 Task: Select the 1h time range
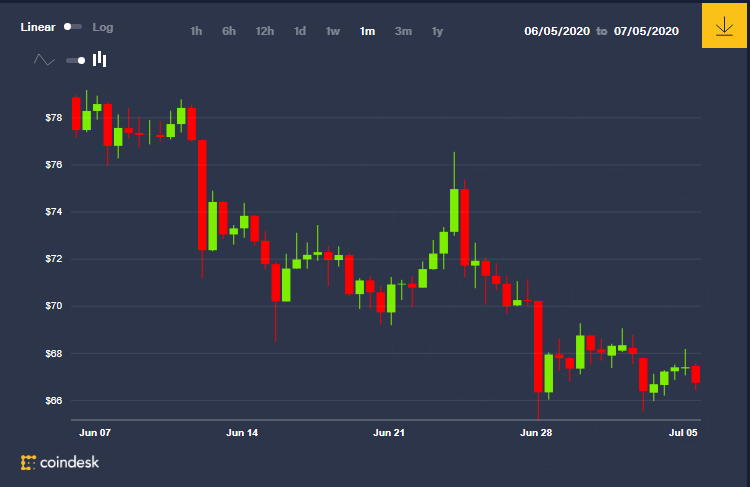[x=196, y=31]
